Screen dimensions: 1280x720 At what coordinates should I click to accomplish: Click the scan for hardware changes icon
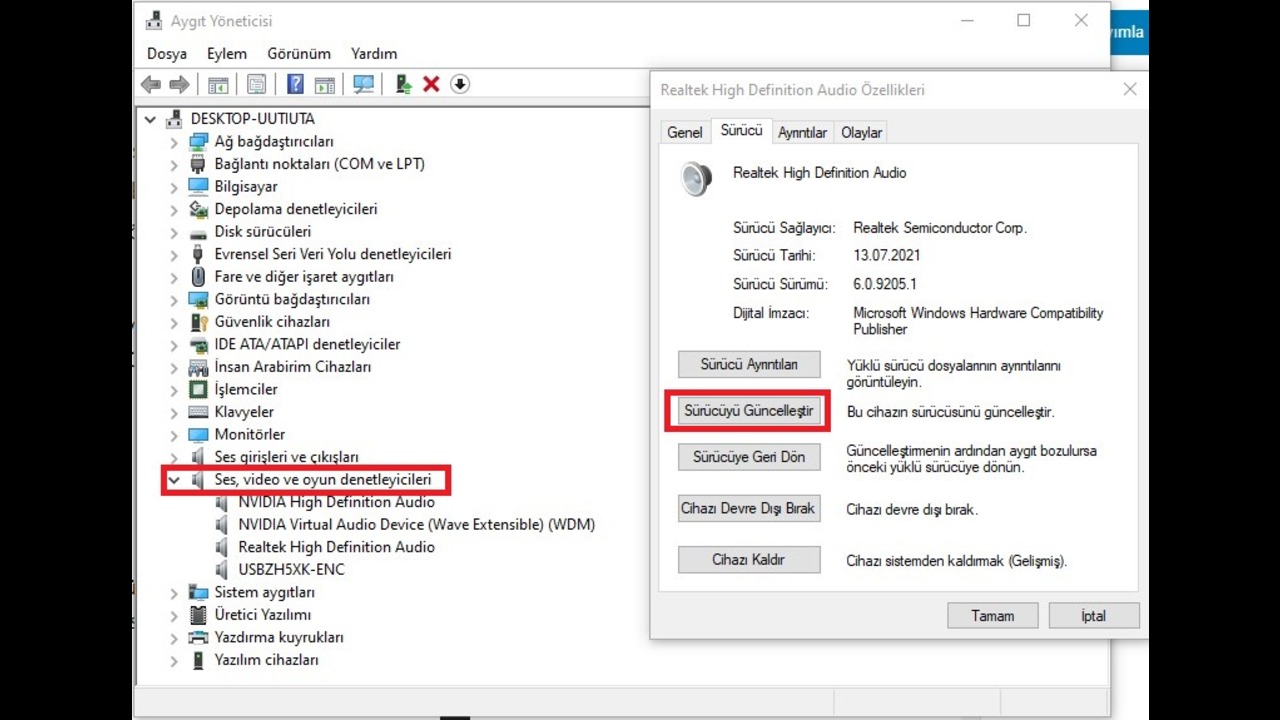click(x=364, y=85)
